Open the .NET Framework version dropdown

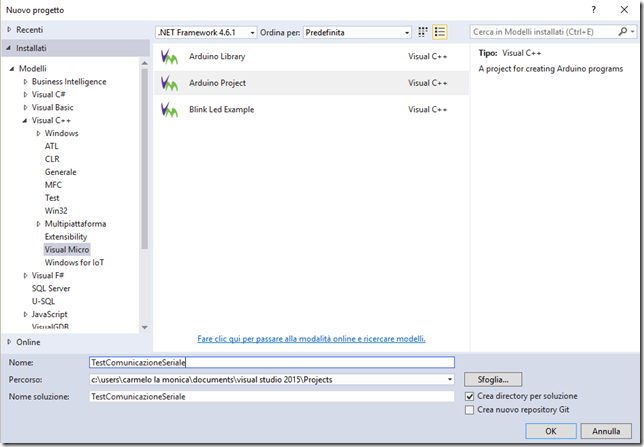tap(206, 32)
